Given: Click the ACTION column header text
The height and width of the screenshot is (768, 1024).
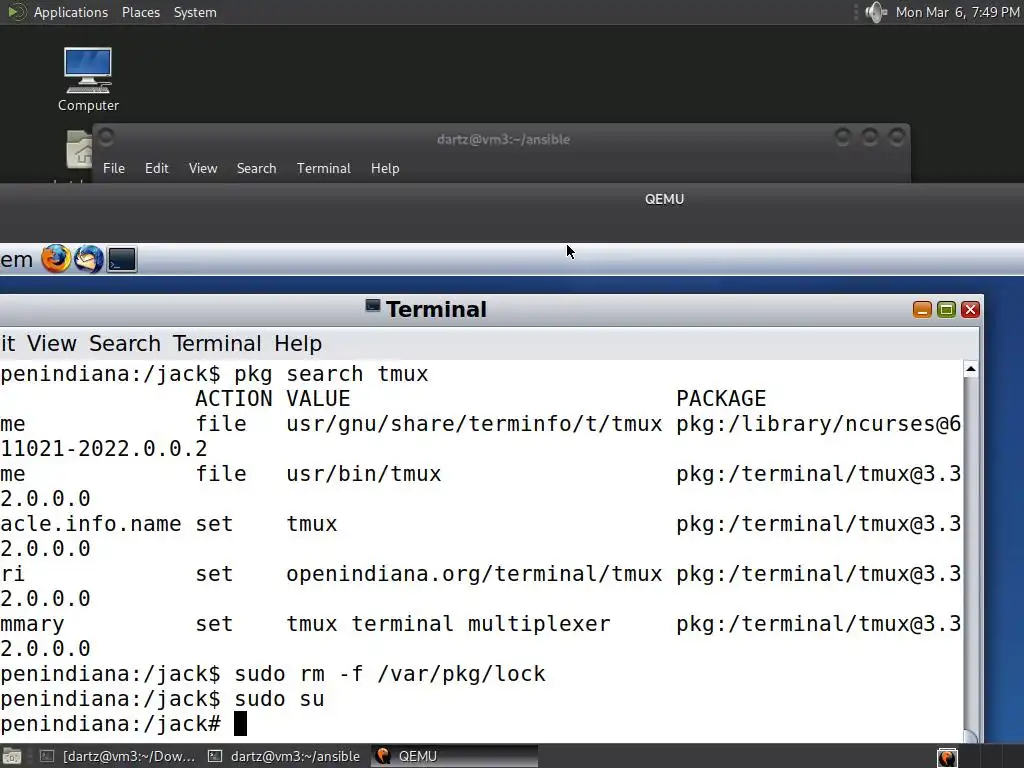Looking at the screenshot, I should click(x=233, y=398).
